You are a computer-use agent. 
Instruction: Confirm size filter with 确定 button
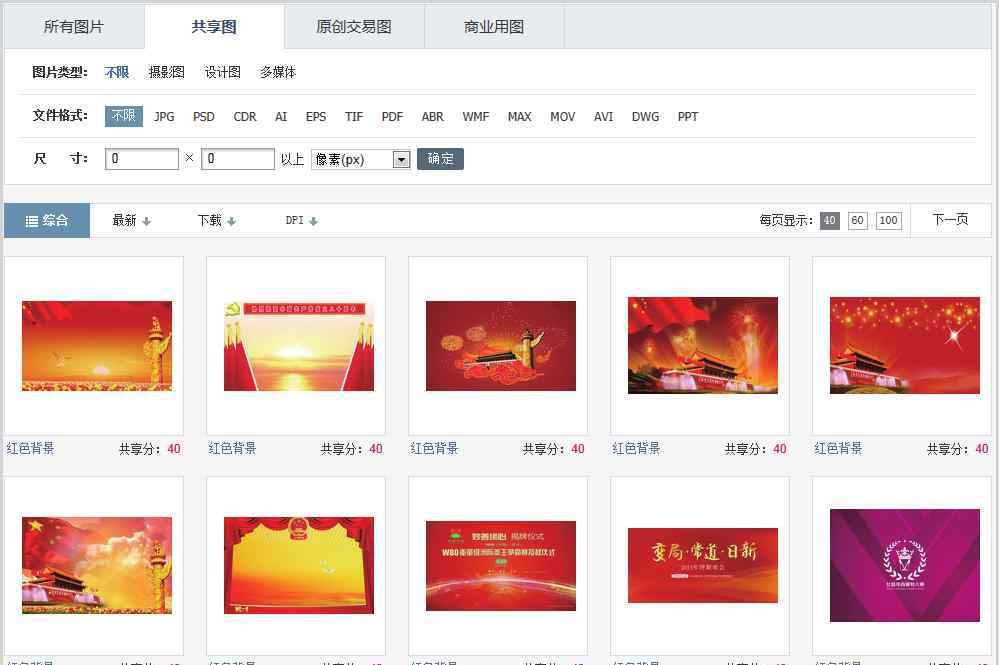coord(440,159)
